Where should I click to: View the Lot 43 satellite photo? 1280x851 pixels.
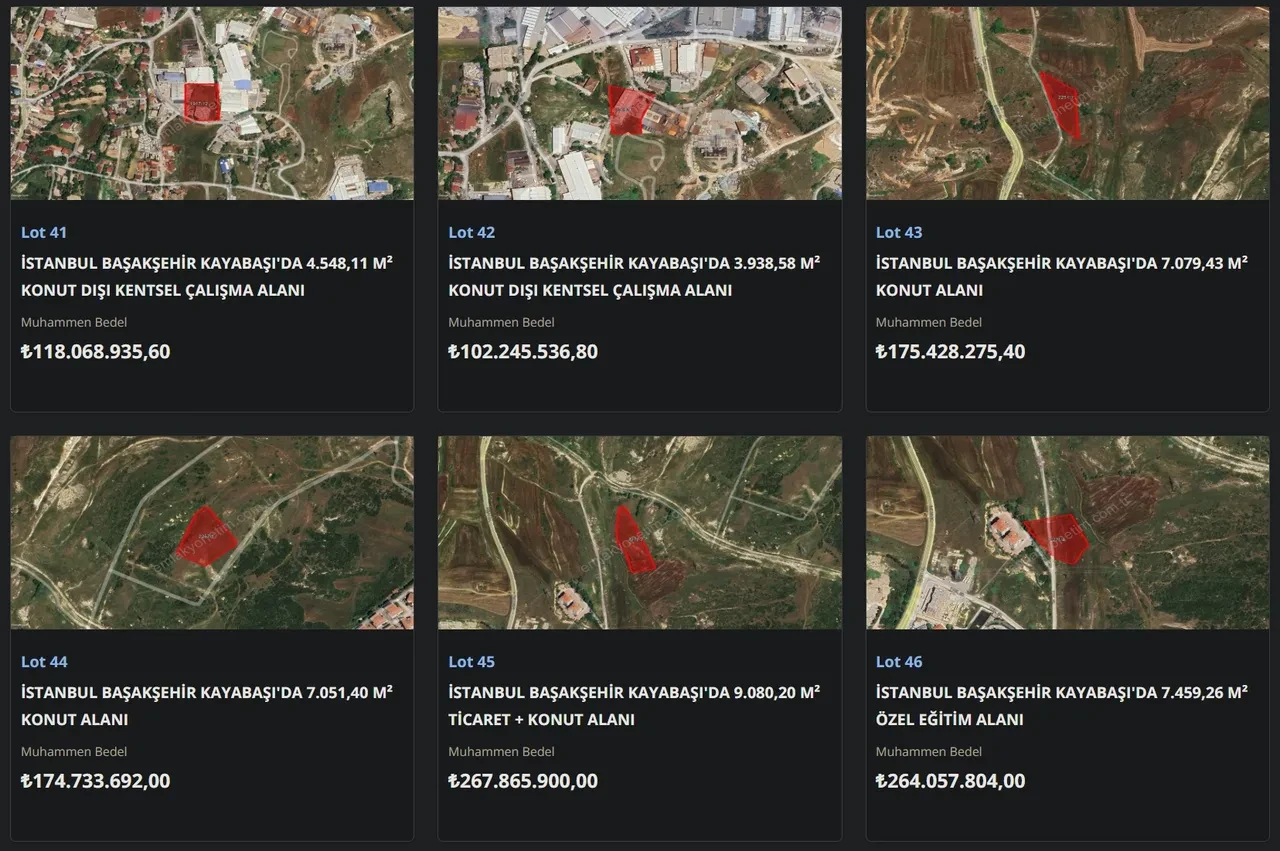(x=1067, y=103)
